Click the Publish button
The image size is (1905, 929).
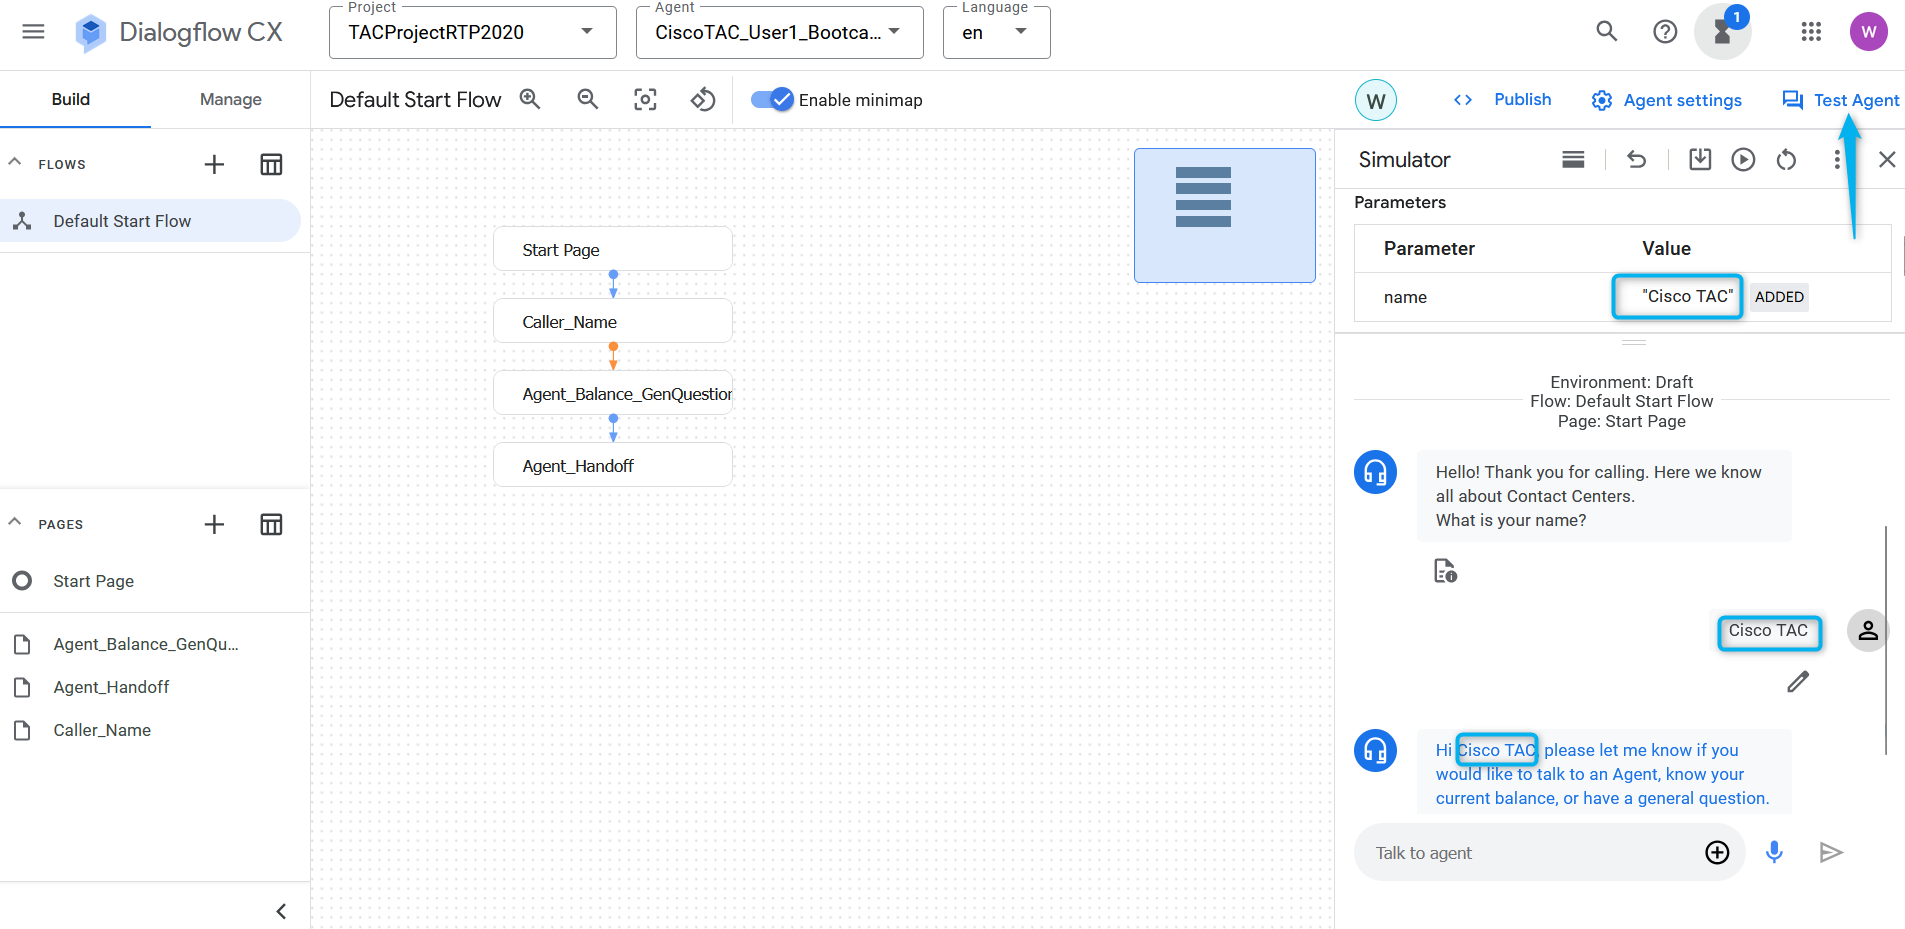point(1502,99)
